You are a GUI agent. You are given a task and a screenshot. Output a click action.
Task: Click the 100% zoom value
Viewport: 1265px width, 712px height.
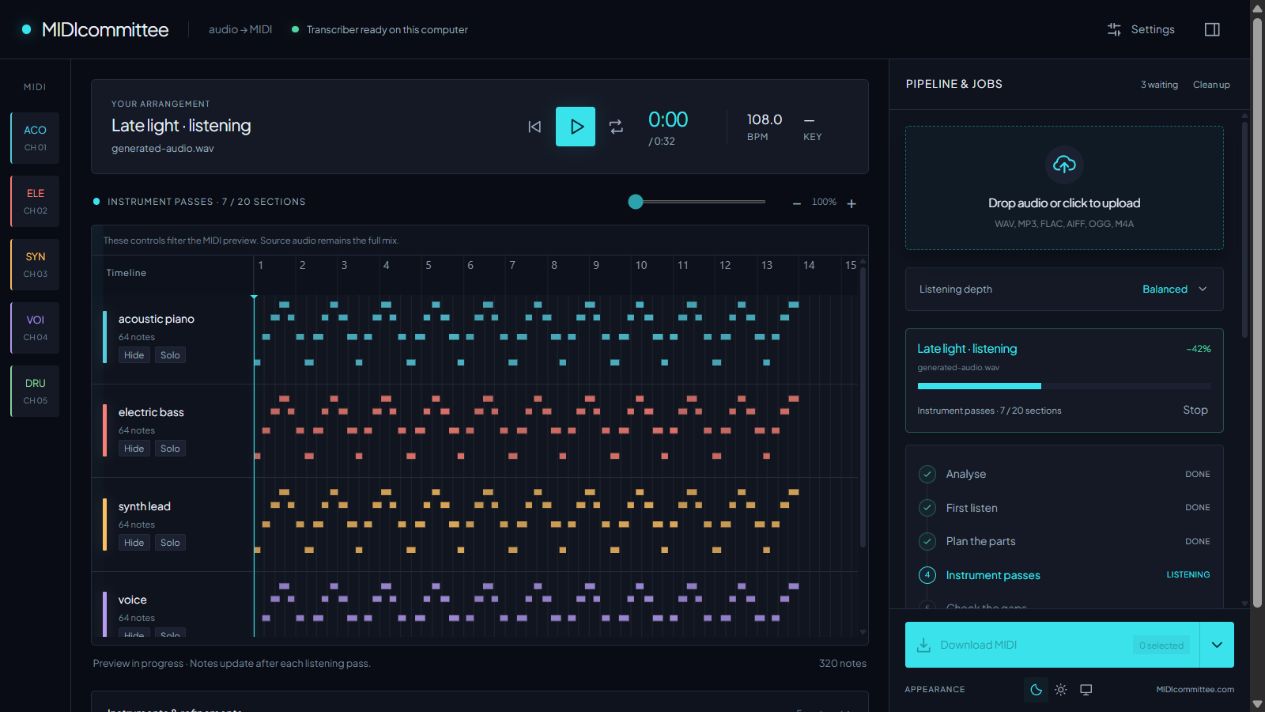click(x=824, y=202)
